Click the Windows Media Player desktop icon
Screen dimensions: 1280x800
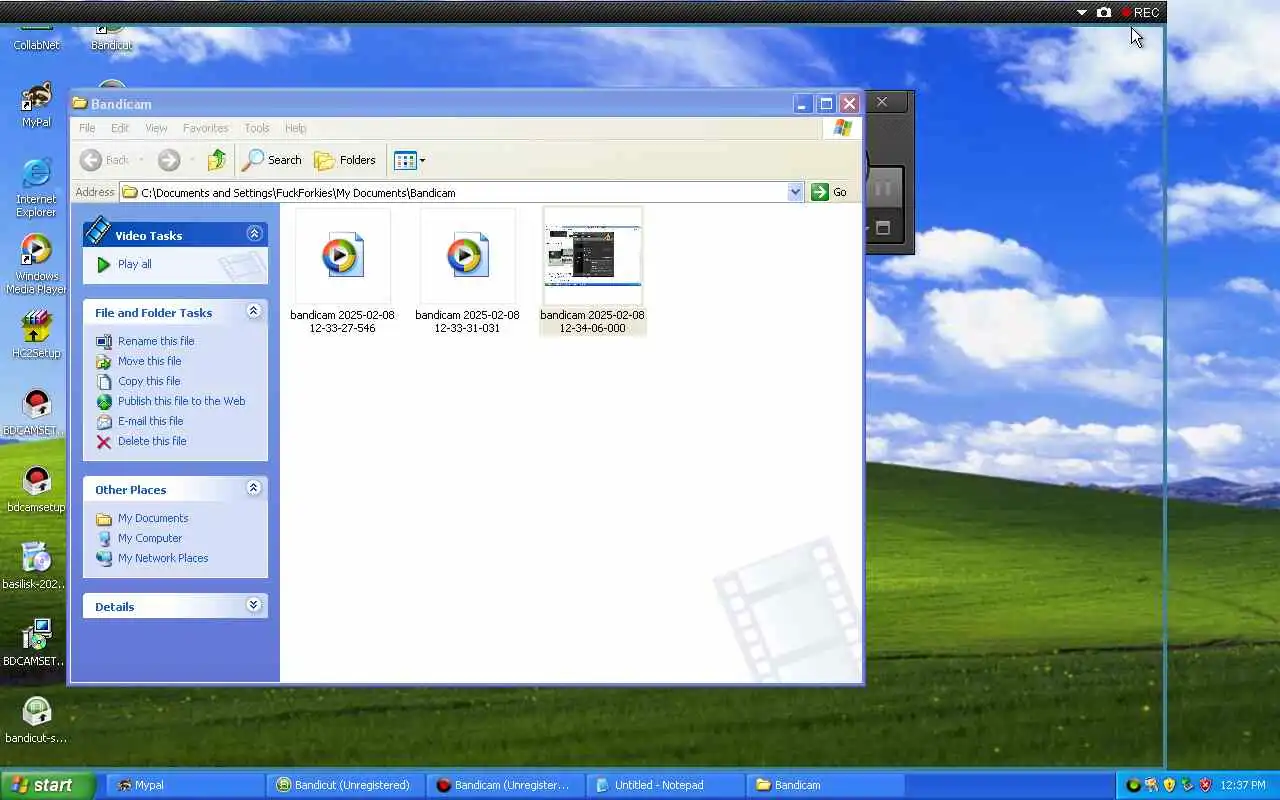(36, 264)
